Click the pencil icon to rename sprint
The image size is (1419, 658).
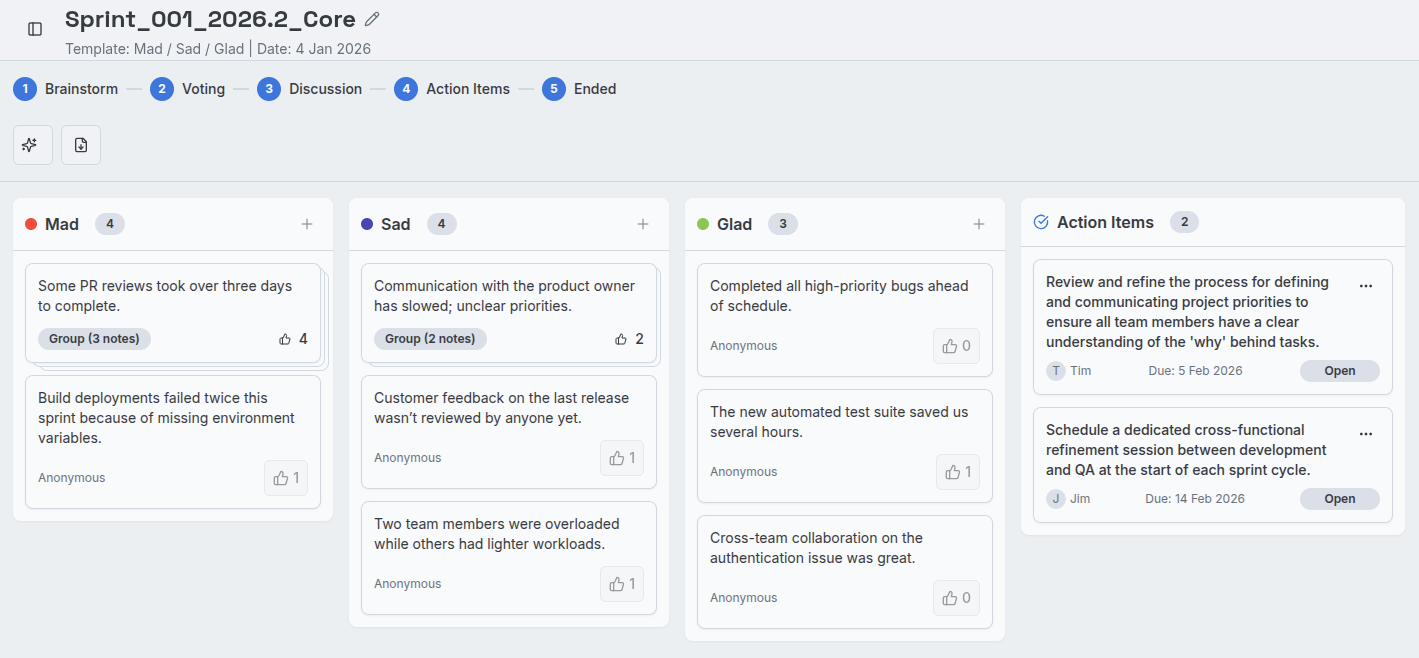(372, 19)
